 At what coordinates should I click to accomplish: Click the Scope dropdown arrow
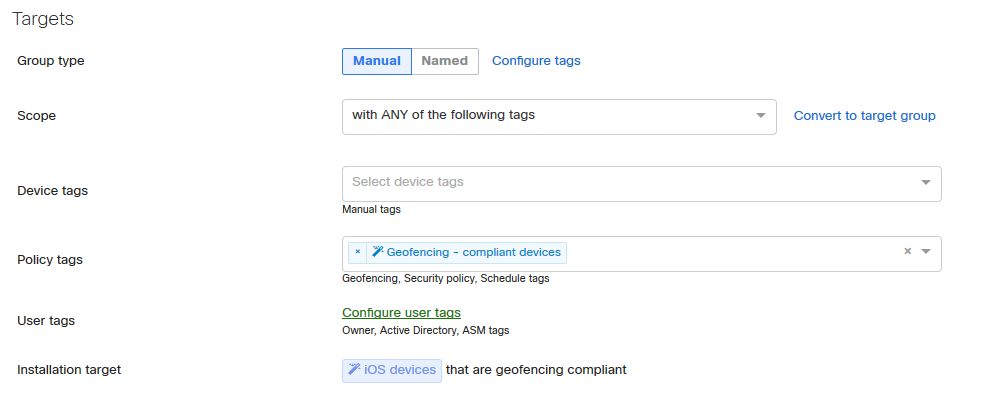(x=760, y=116)
